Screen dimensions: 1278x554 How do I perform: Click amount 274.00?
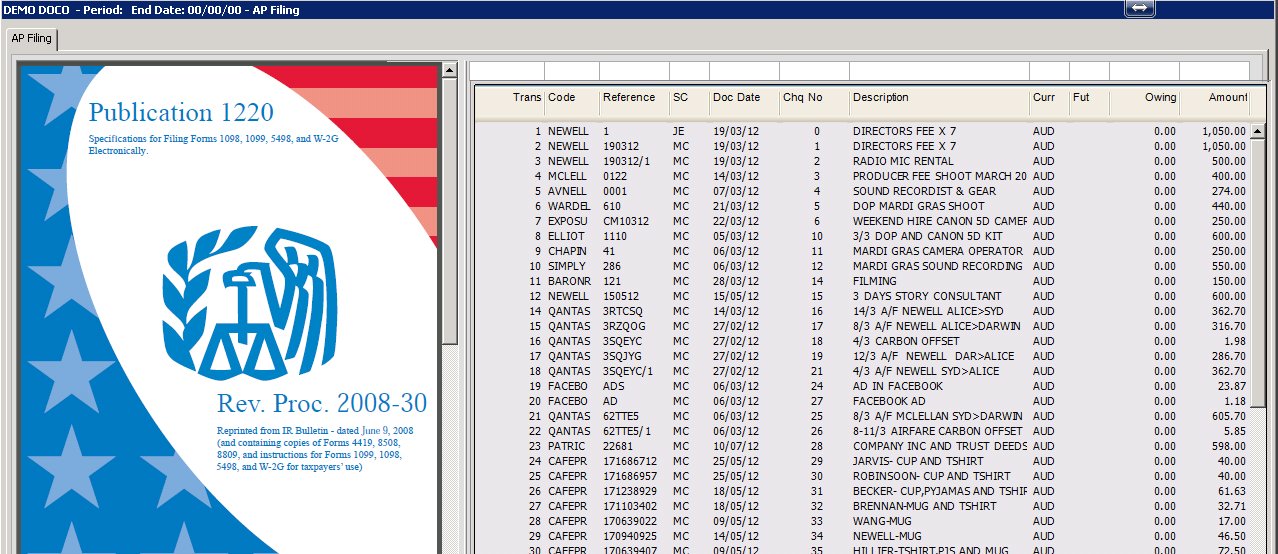point(1227,191)
